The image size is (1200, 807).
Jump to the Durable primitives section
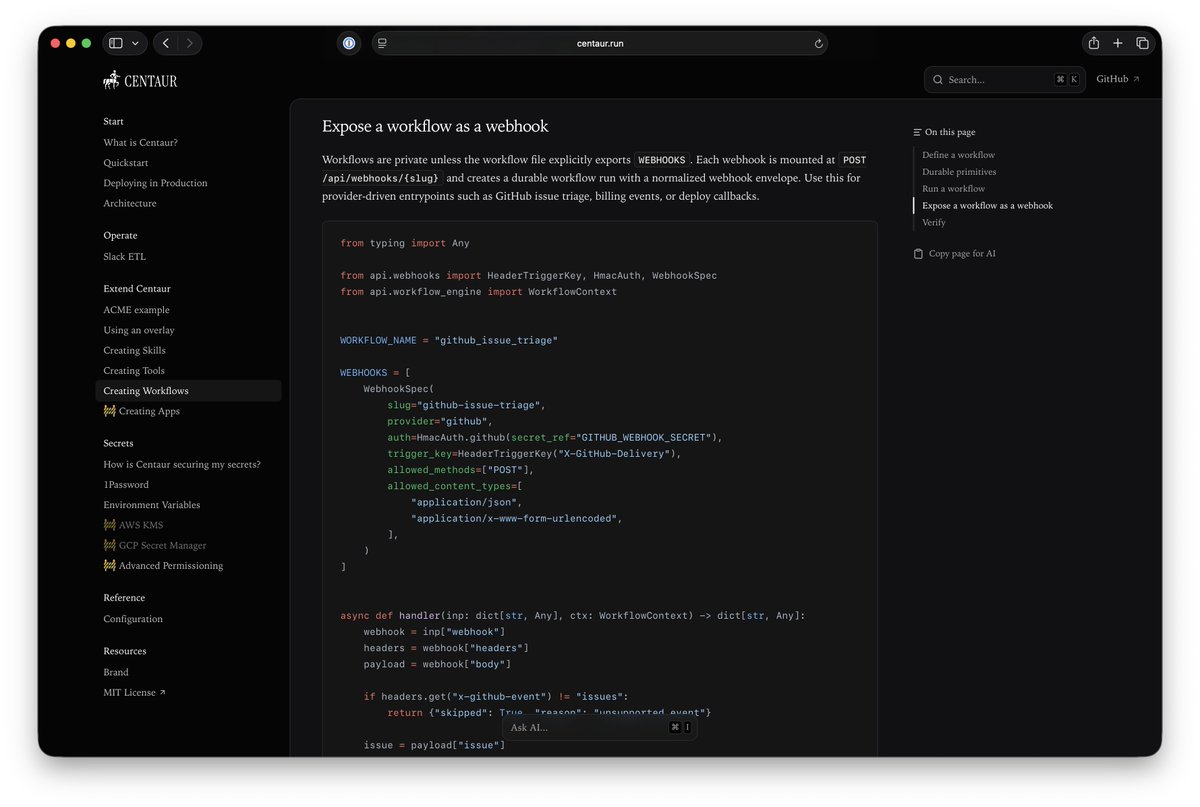(958, 172)
